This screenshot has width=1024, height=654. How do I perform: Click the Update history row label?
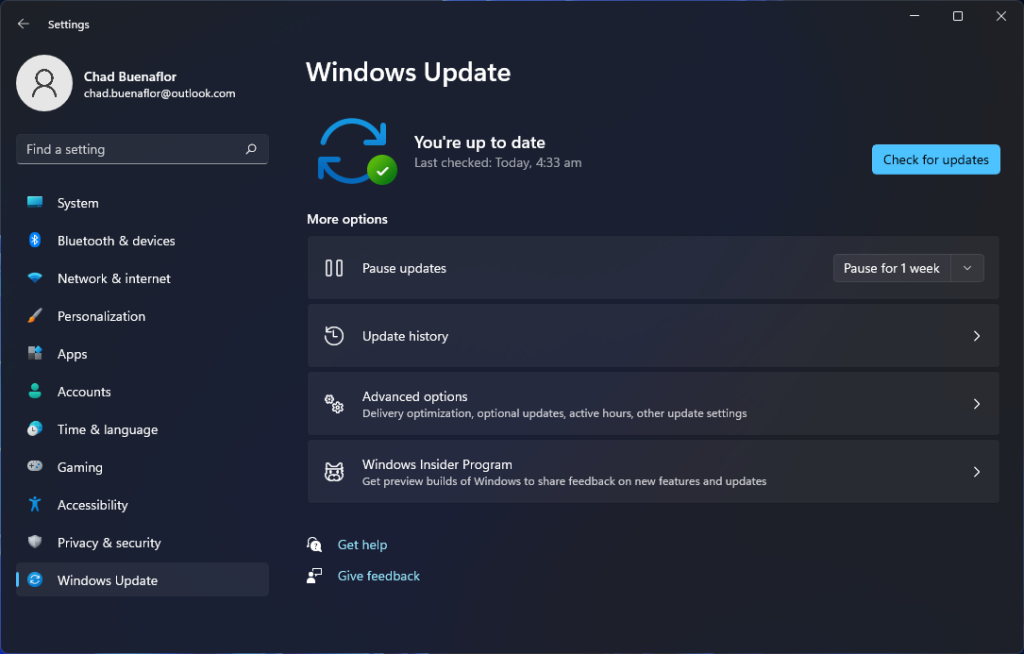click(405, 336)
